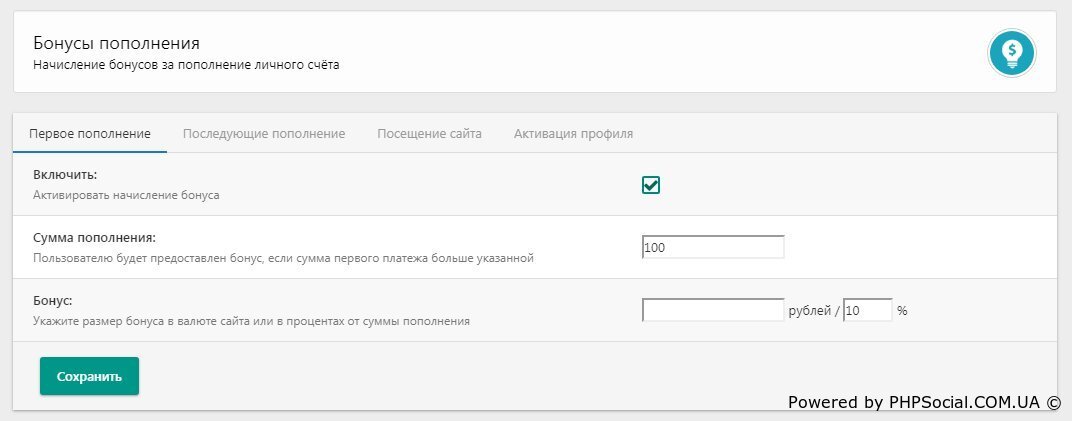Click the Сумма пополнения: setting label
Image resolution: width=1072 pixels, height=421 pixels.
pyautogui.click(x=95, y=238)
